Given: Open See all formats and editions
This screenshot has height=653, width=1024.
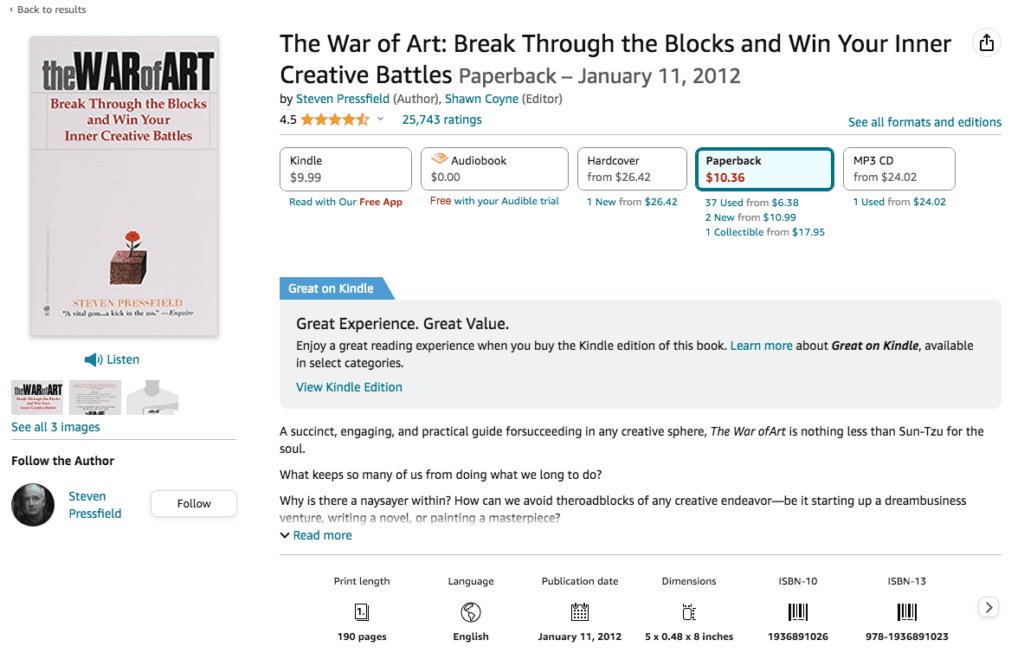Looking at the screenshot, I should point(924,122).
